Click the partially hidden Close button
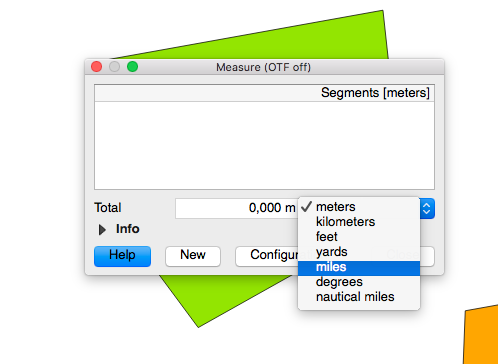 point(427,256)
